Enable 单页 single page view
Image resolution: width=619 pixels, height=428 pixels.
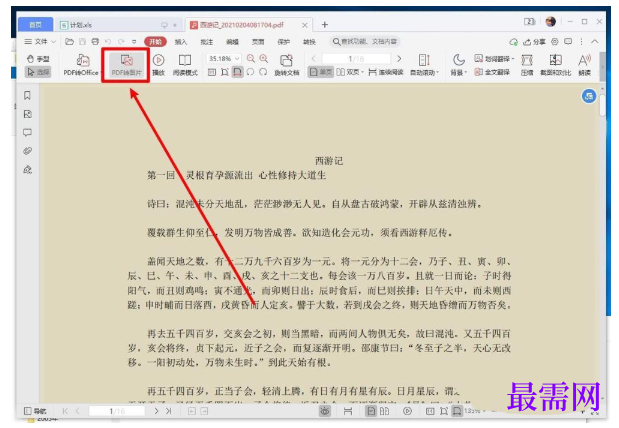tap(321, 72)
